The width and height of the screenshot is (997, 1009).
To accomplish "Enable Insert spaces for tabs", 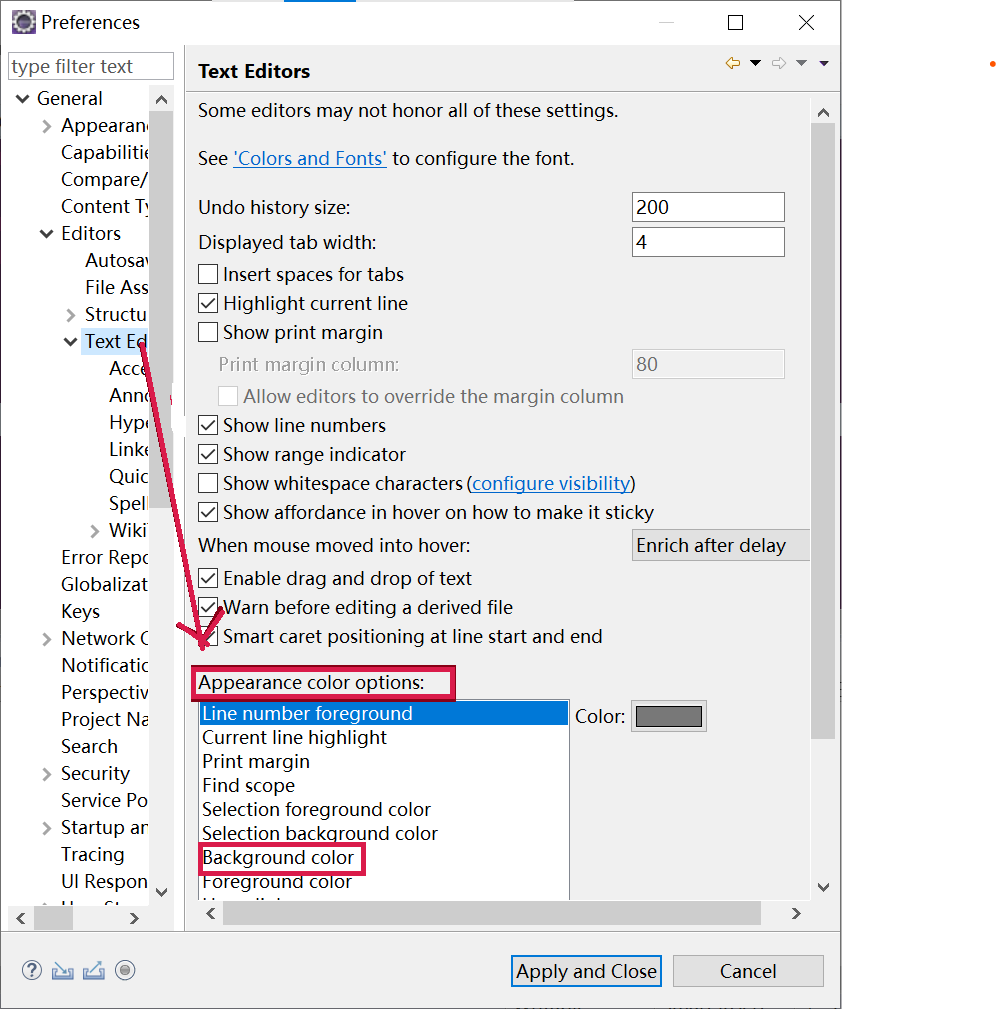I will [207, 274].
